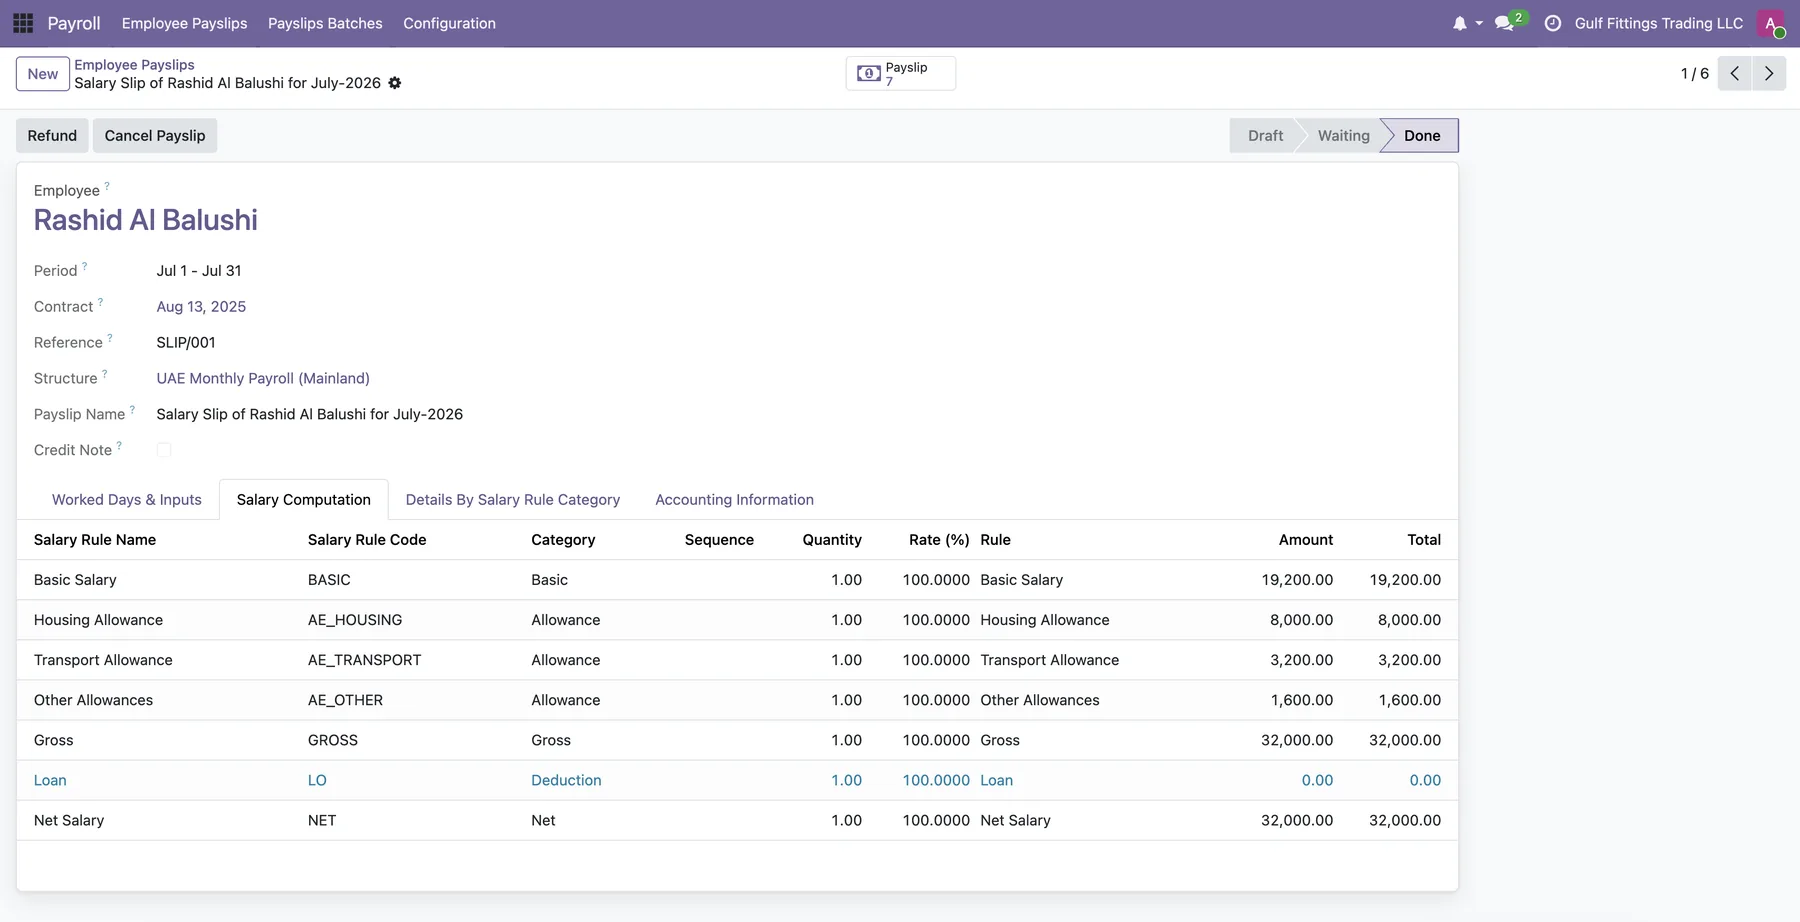Click the New button
Screen dimensions: 1800x922
pyautogui.click(x=43, y=74)
